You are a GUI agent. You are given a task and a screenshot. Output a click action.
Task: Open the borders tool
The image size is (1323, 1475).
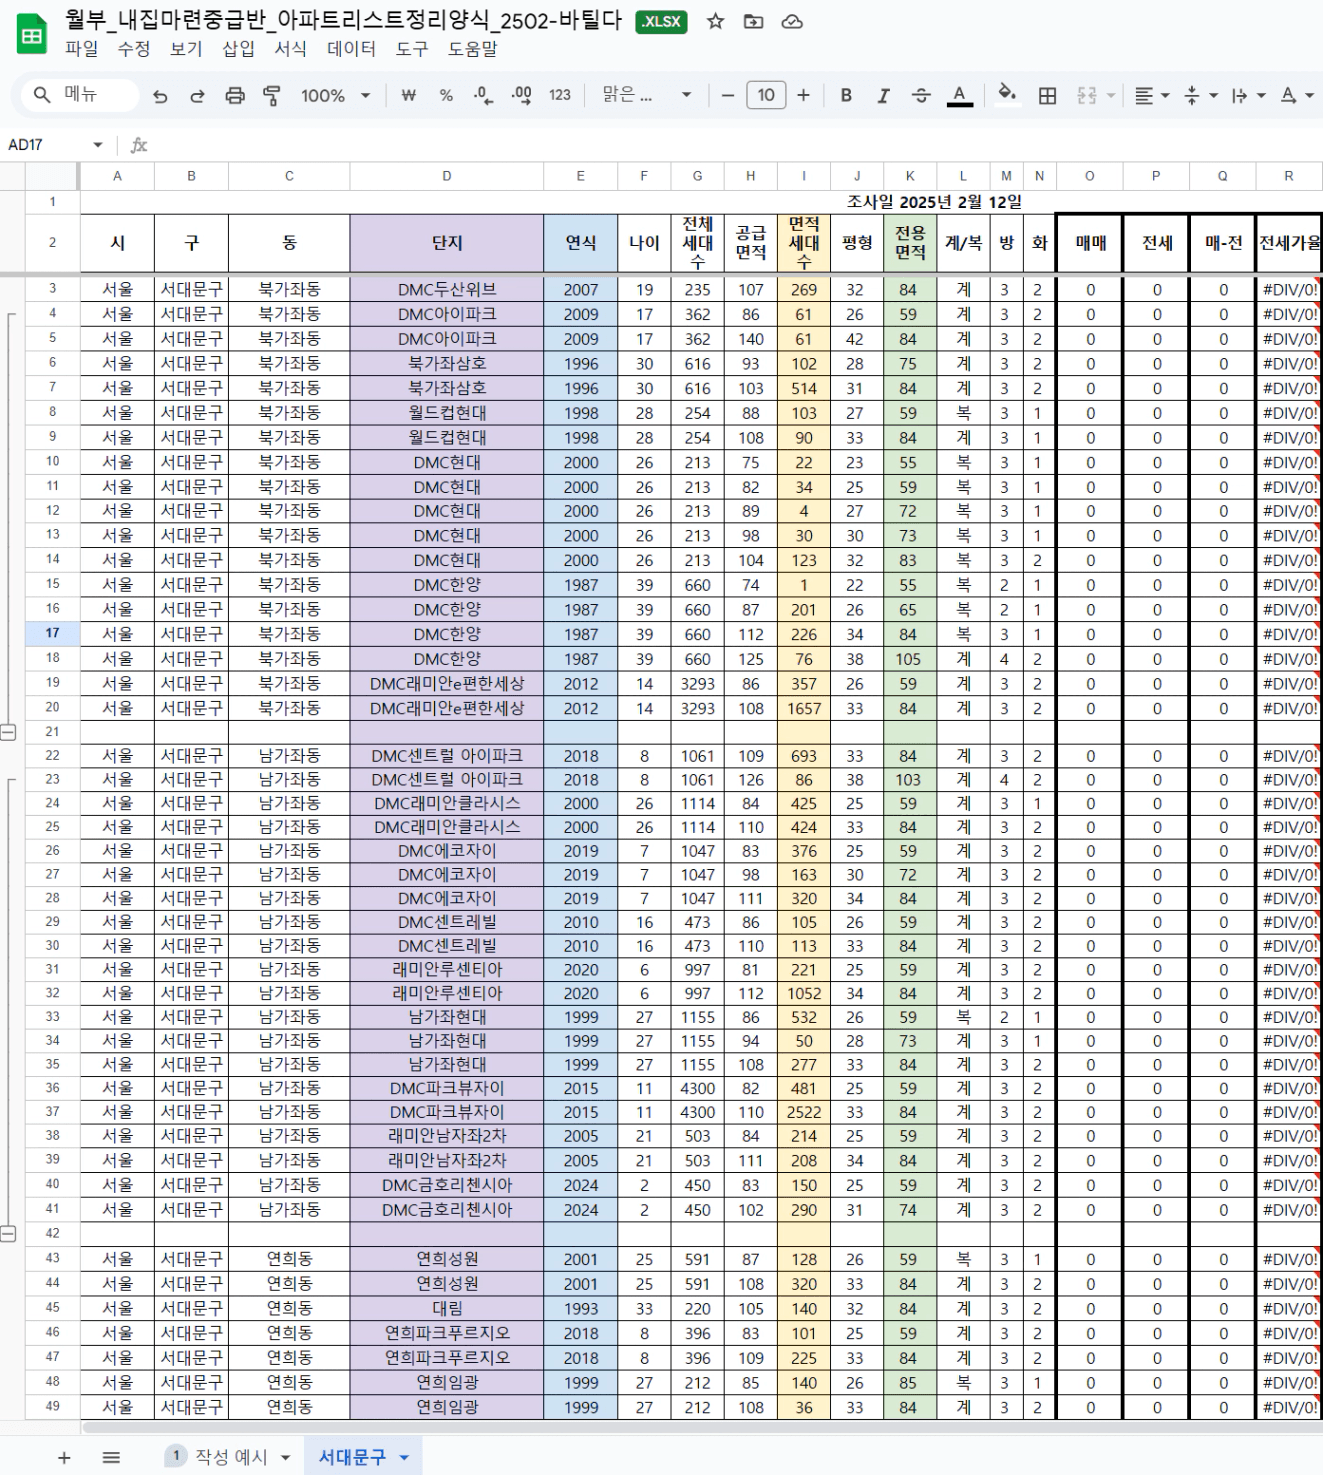(1047, 96)
